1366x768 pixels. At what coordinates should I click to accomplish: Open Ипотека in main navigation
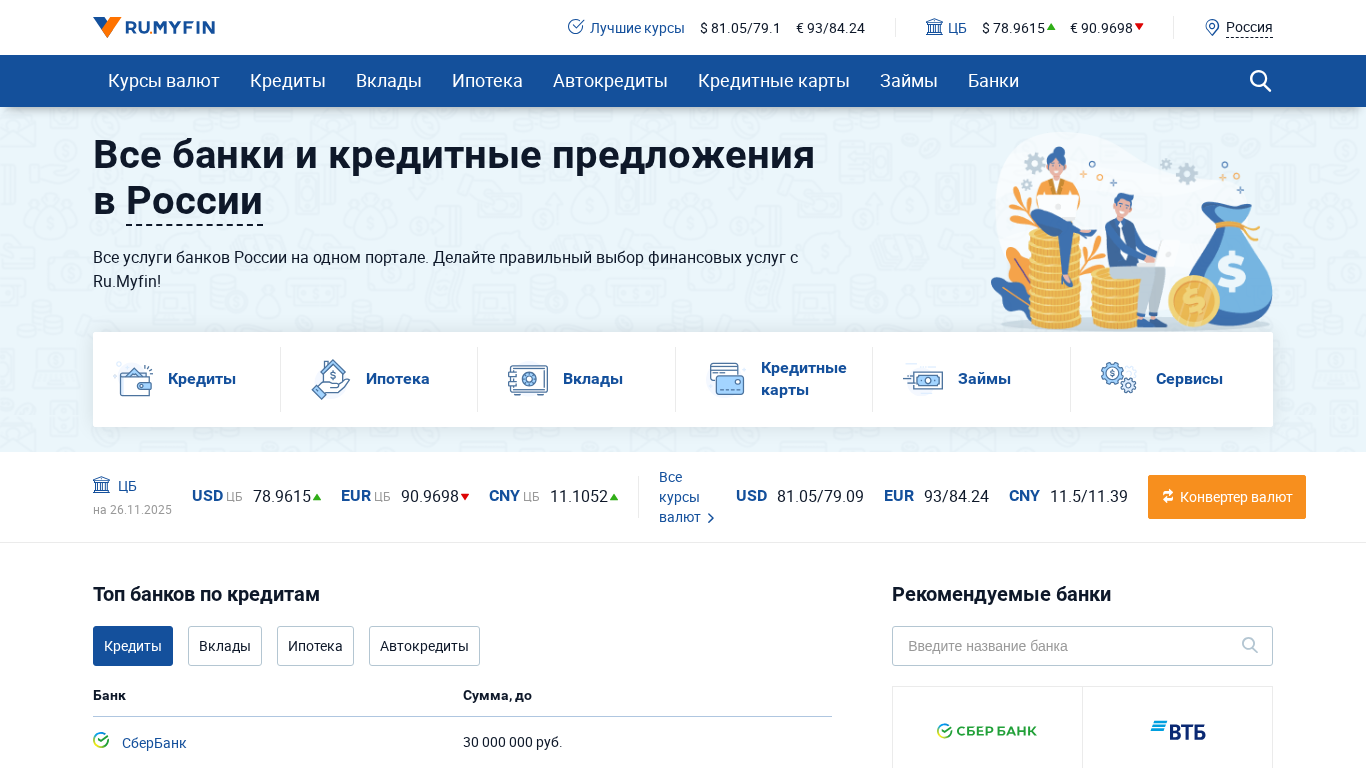click(487, 81)
